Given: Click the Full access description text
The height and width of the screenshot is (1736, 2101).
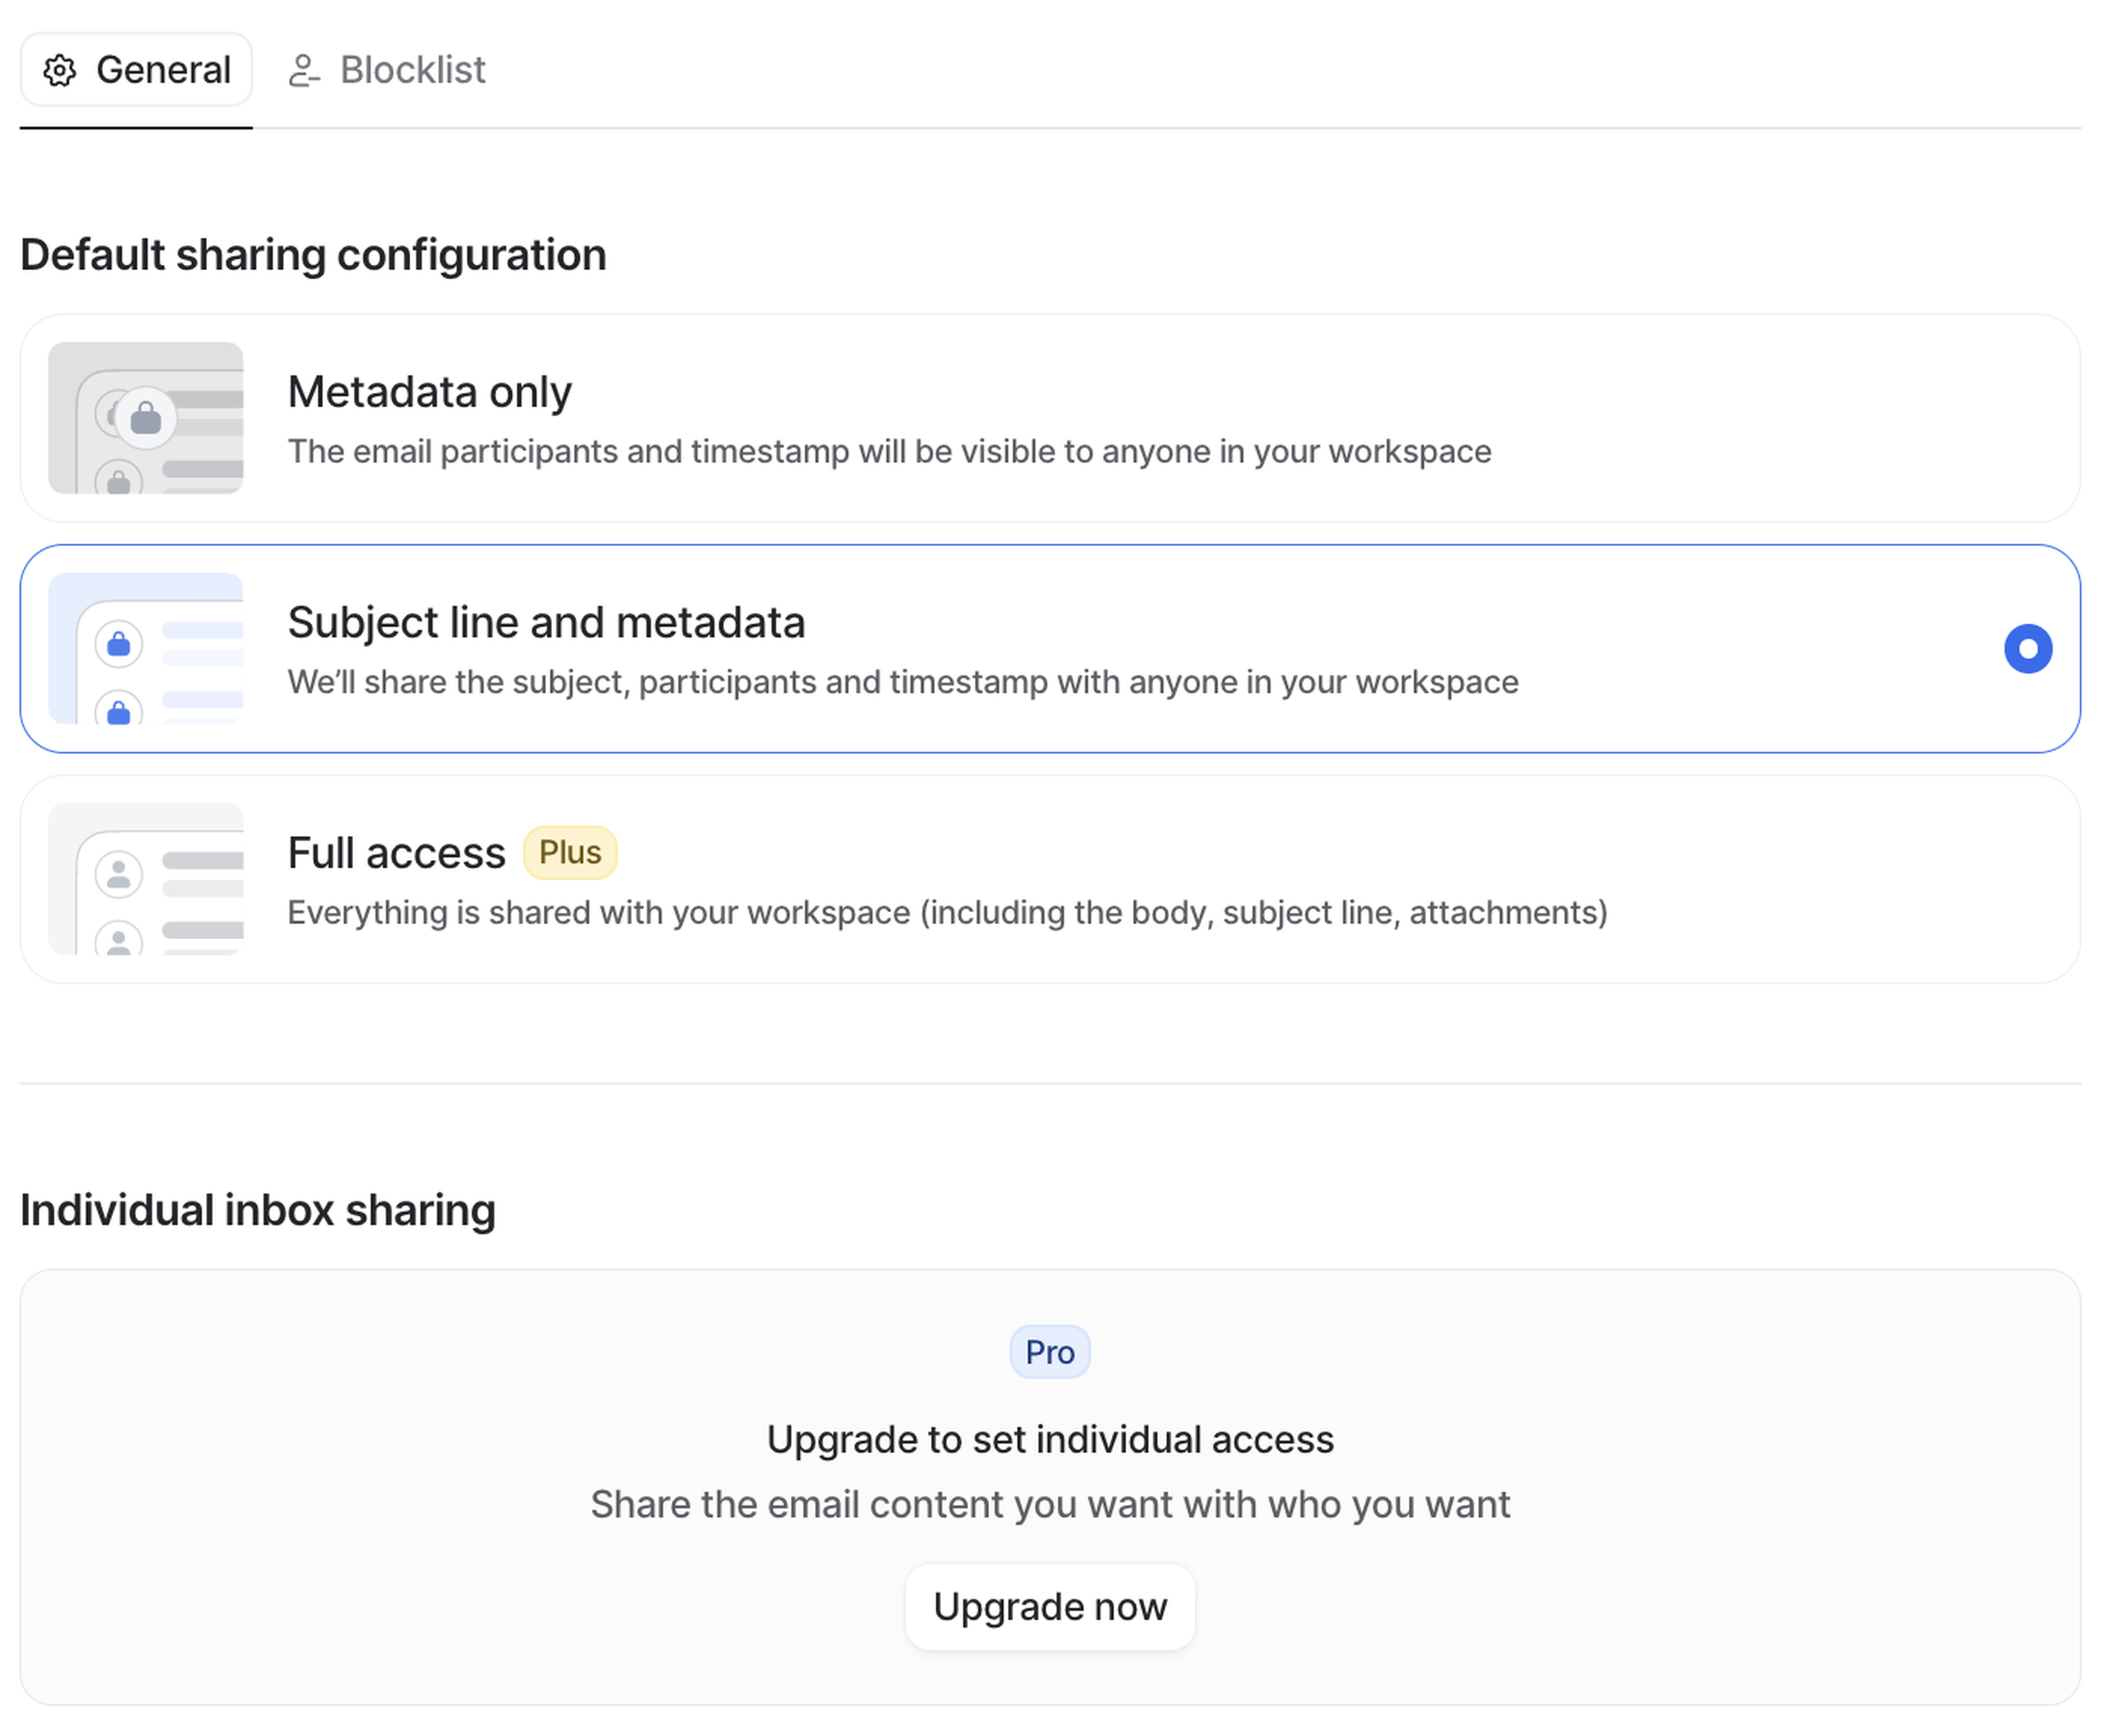Looking at the screenshot, I should [947, 912].
